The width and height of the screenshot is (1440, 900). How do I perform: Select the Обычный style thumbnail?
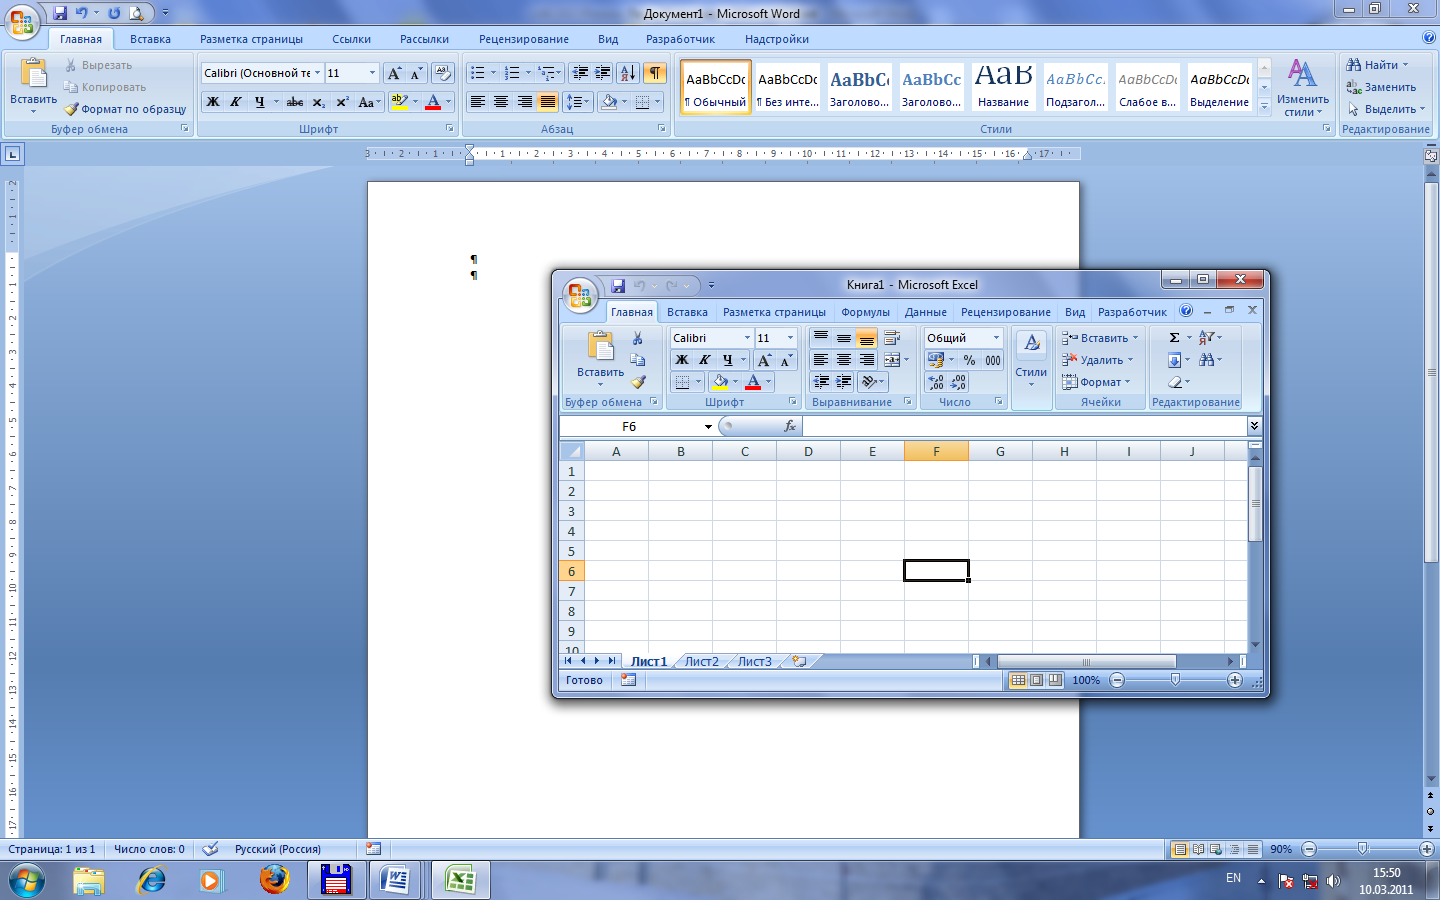click(716, 87)
